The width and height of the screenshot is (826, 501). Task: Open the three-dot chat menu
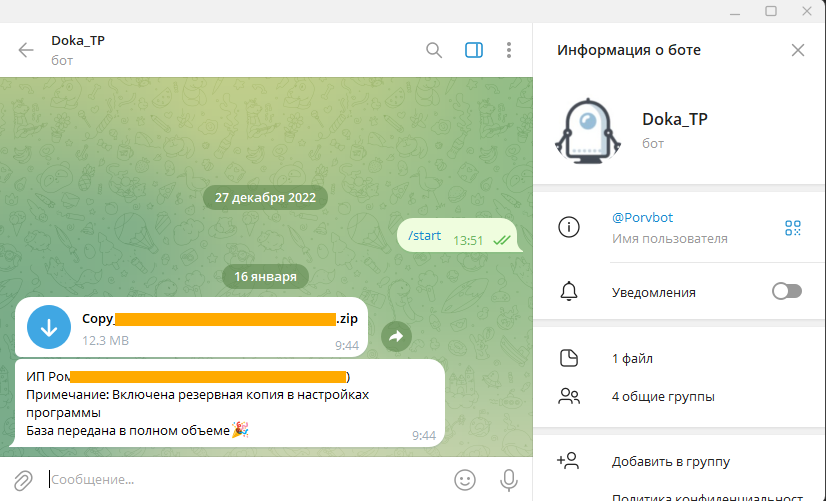[x=508, y=50]
